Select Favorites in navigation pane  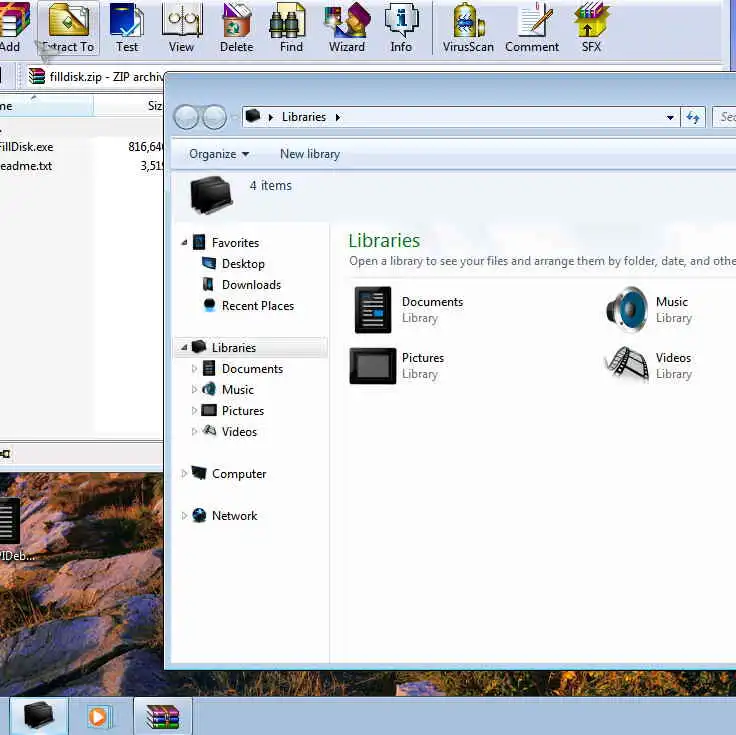[x=235, y=243]
